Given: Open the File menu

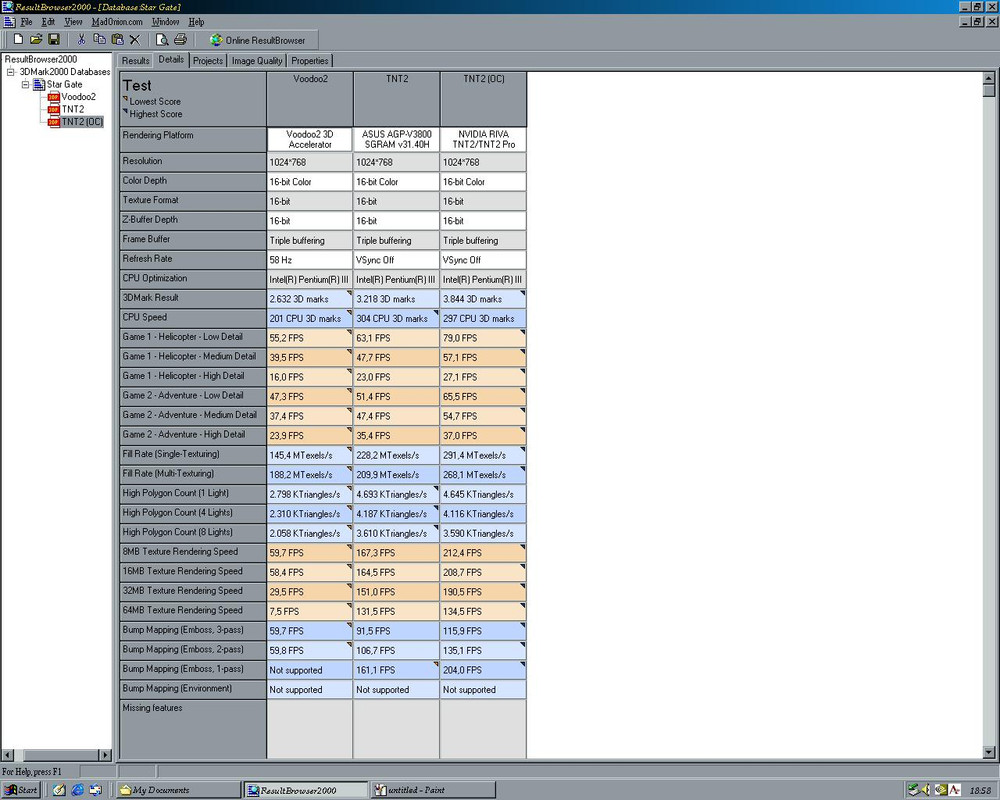Looking at the screenshot, I should point(26,22).
